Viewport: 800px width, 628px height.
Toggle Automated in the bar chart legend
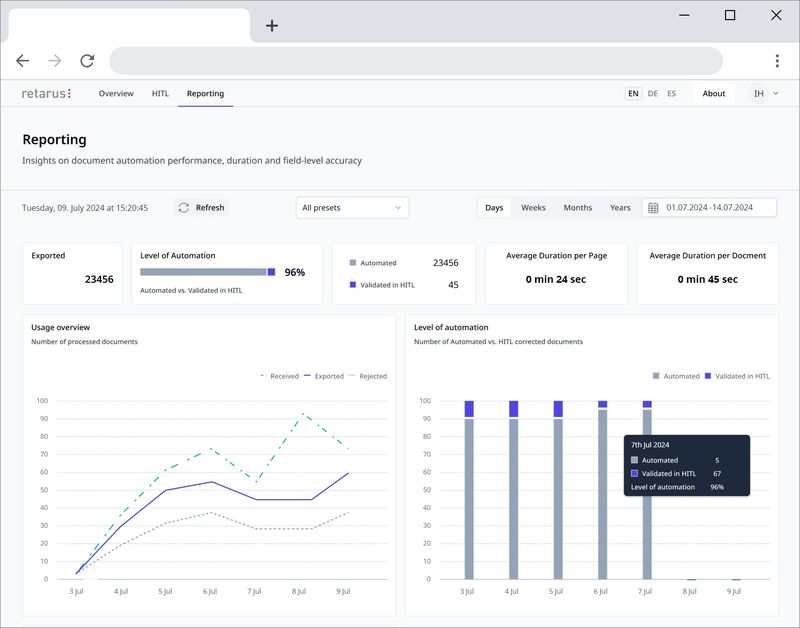point(676,376)
